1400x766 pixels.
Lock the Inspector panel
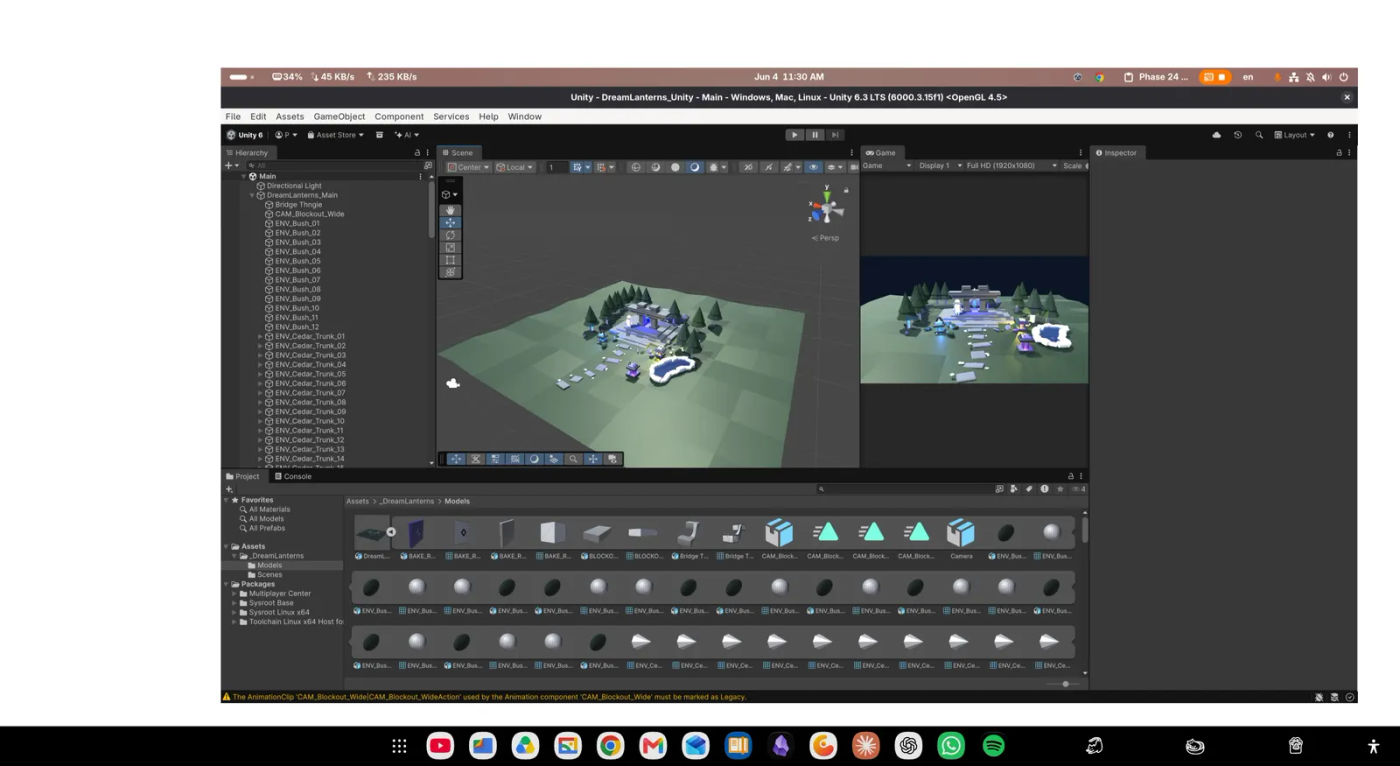[x=1339, y=153]
